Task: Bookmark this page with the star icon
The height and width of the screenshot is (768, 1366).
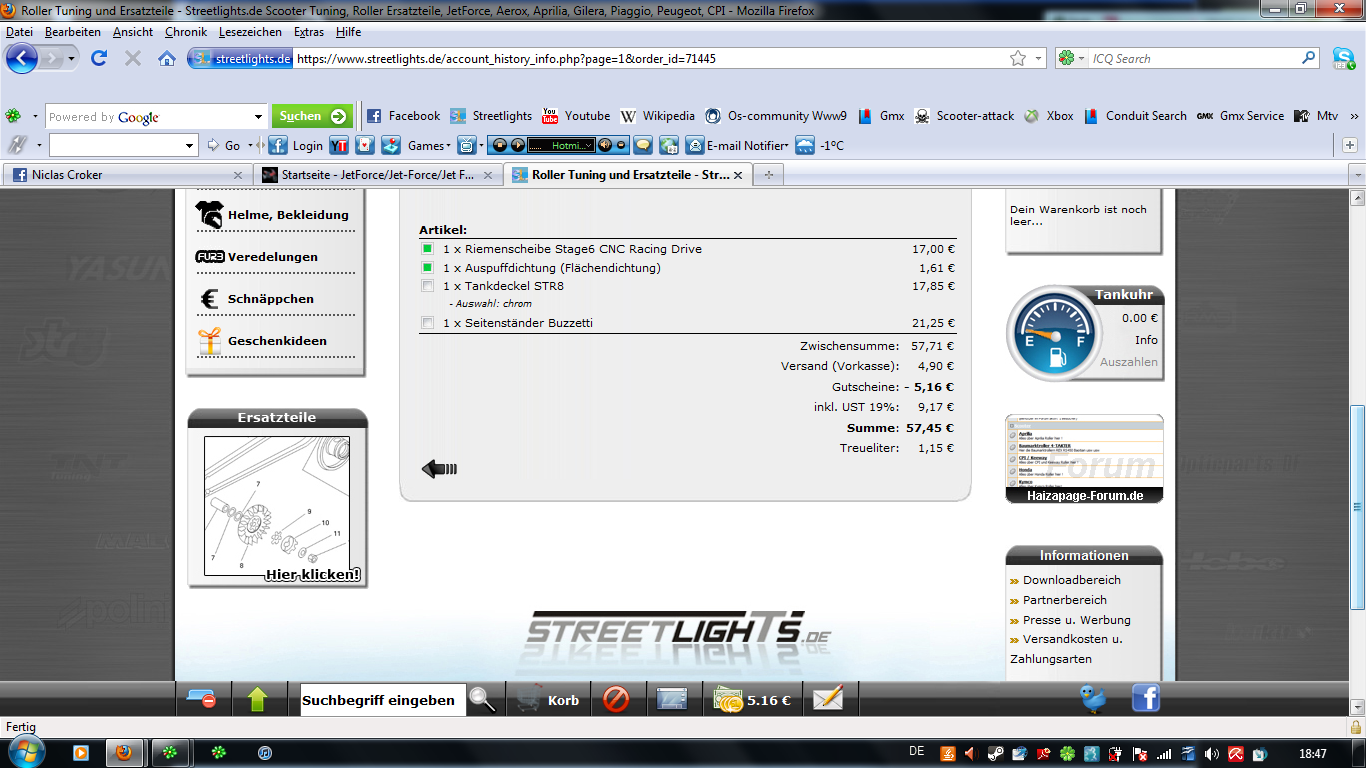Action: pyautogui.click(x=1018, y=58)
